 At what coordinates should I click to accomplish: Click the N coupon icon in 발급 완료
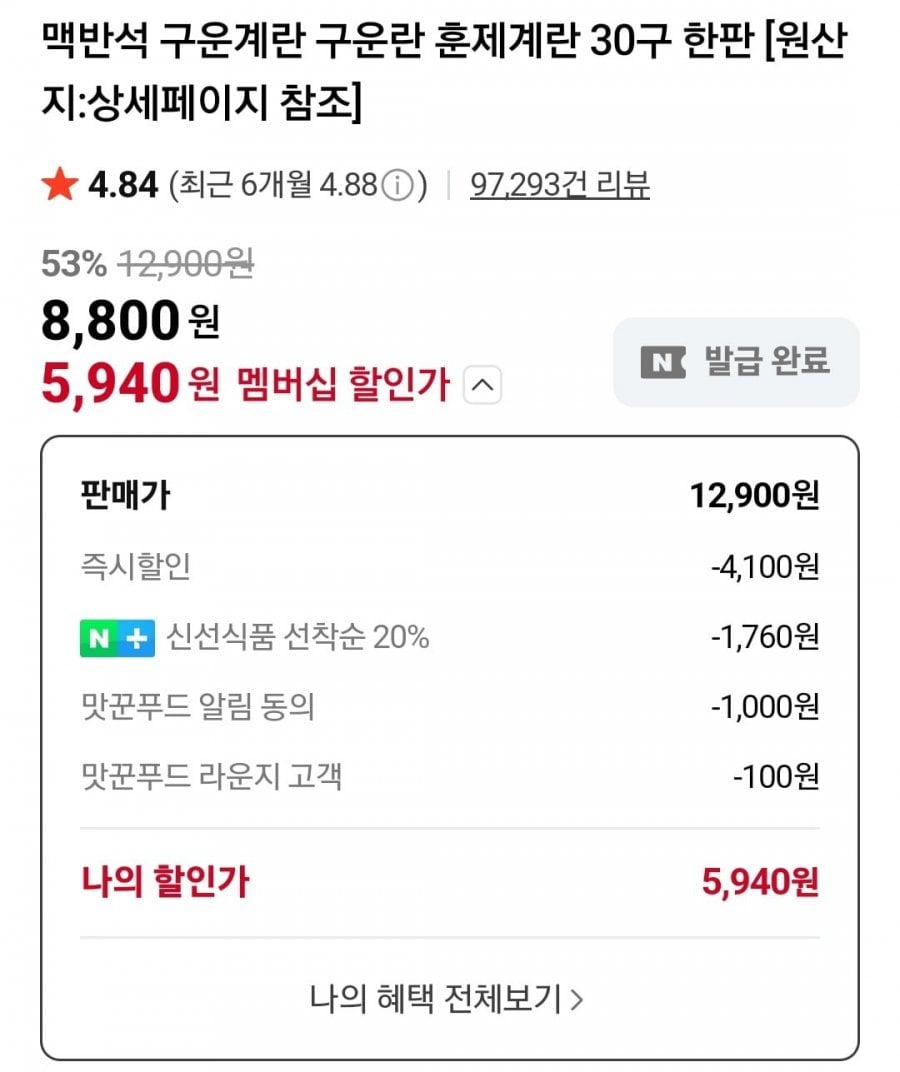coord(662,361)
